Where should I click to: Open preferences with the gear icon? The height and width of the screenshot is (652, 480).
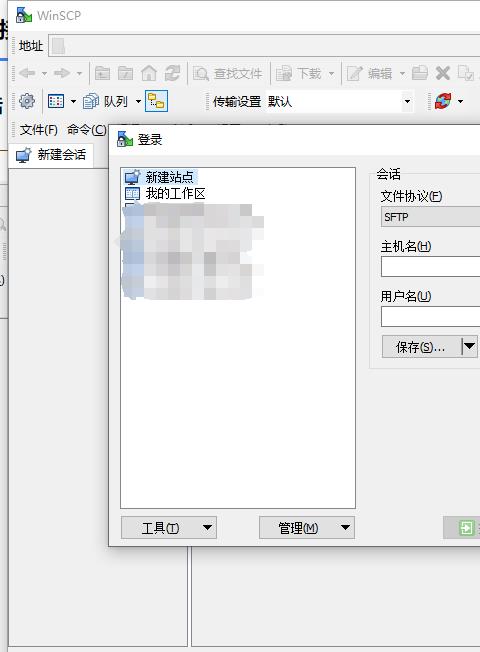pyautogui.click(x=27, y=101)
